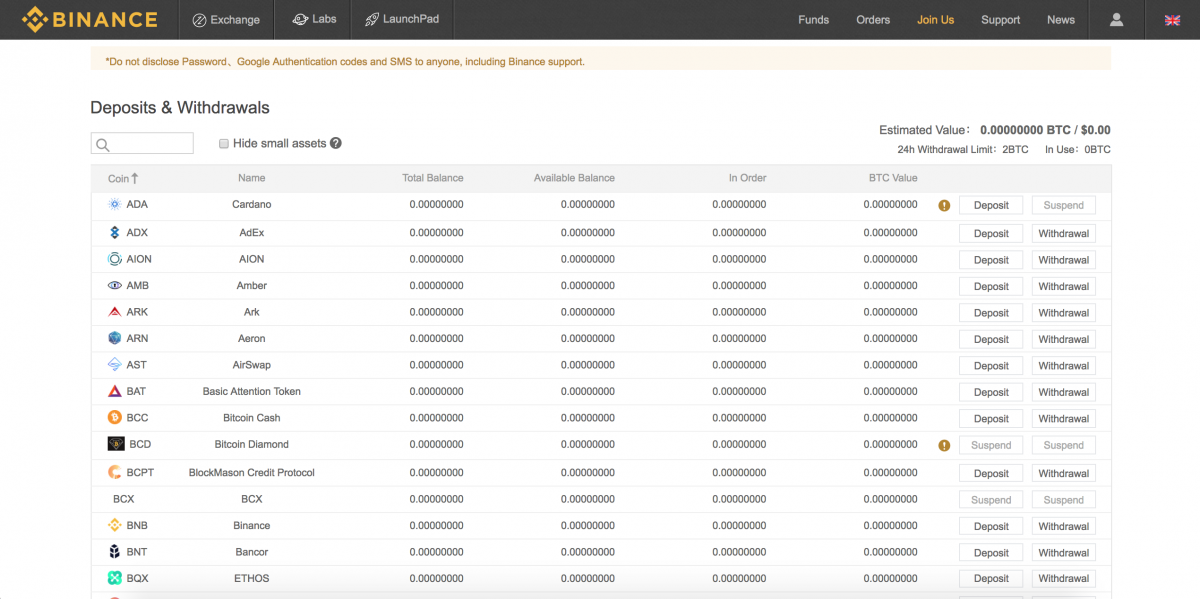Open the user account profile icon
Screen dimensions: 1200x599
pos(1117,20)
